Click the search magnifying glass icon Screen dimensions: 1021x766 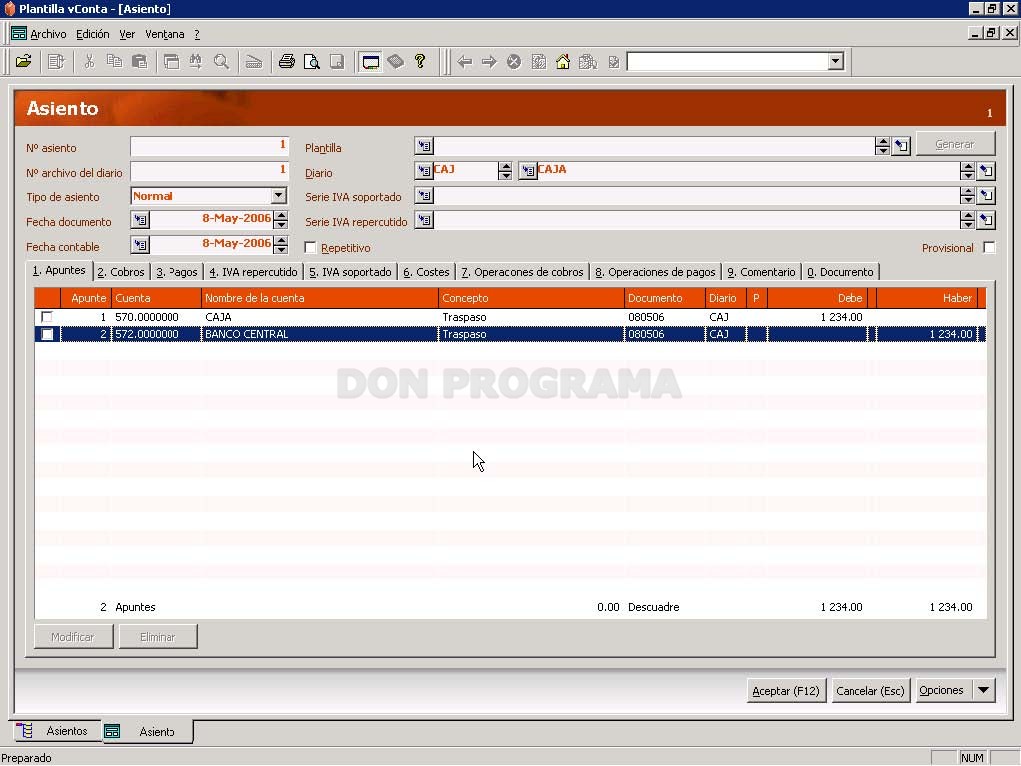click(x=221, y=62)
